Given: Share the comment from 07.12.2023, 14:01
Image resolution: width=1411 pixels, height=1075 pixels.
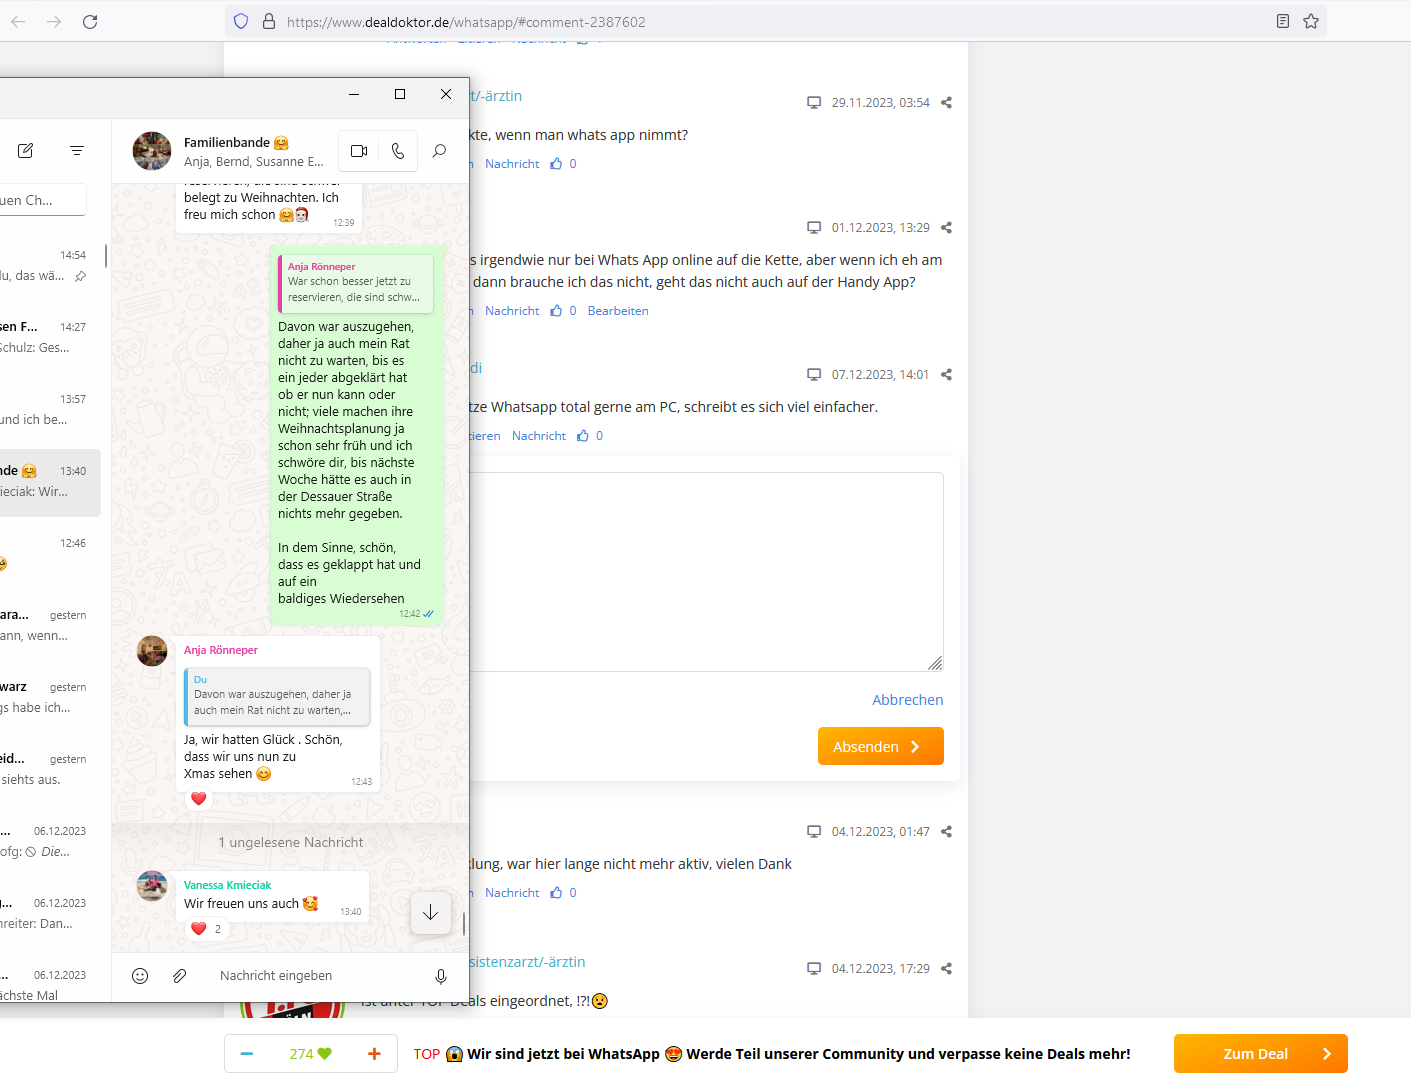Looking at the screenshot, I should (946, 374).
